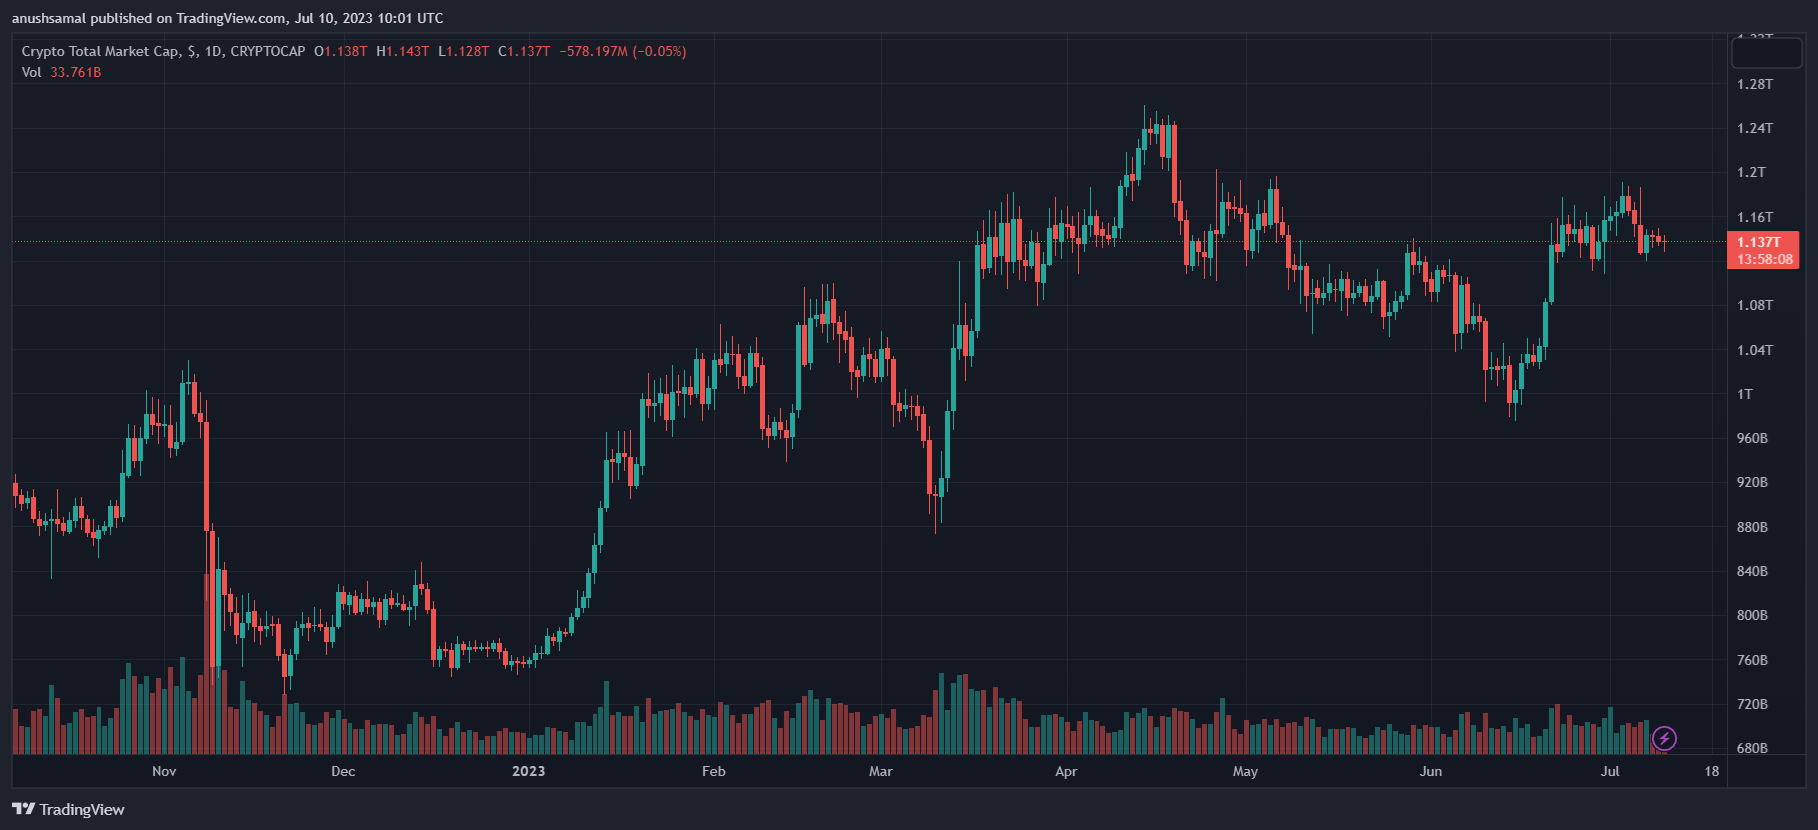Click the red 1.137T current price label

(x=1759, y=242)
